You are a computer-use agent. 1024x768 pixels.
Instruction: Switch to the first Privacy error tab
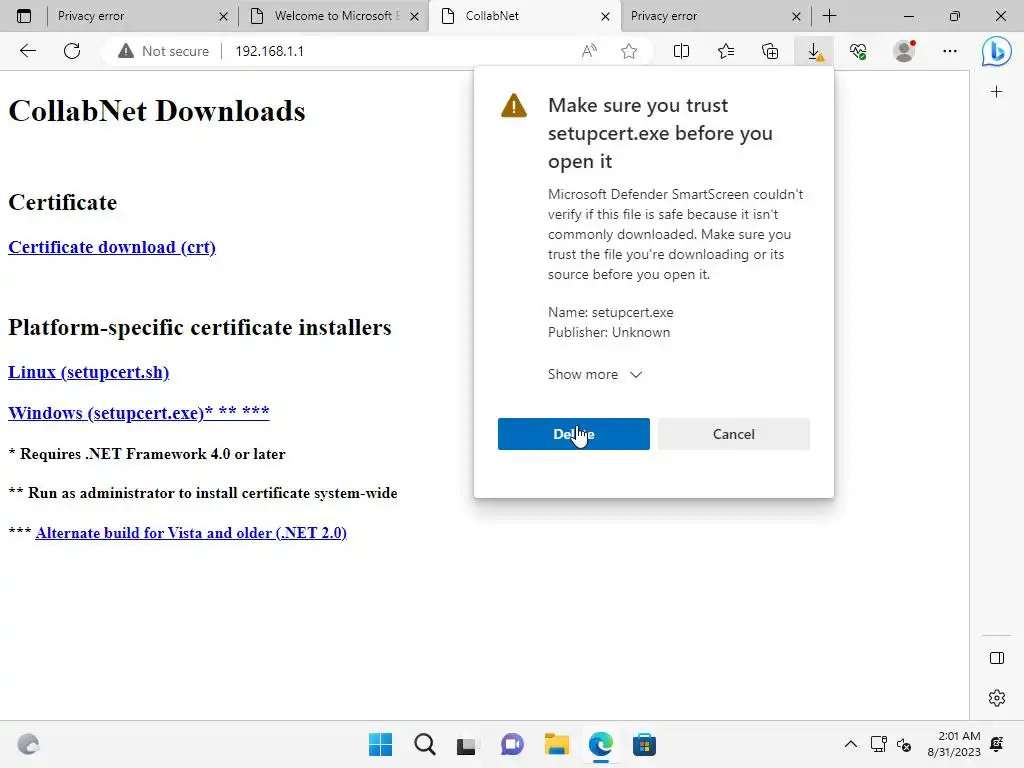tap(131, 16)
